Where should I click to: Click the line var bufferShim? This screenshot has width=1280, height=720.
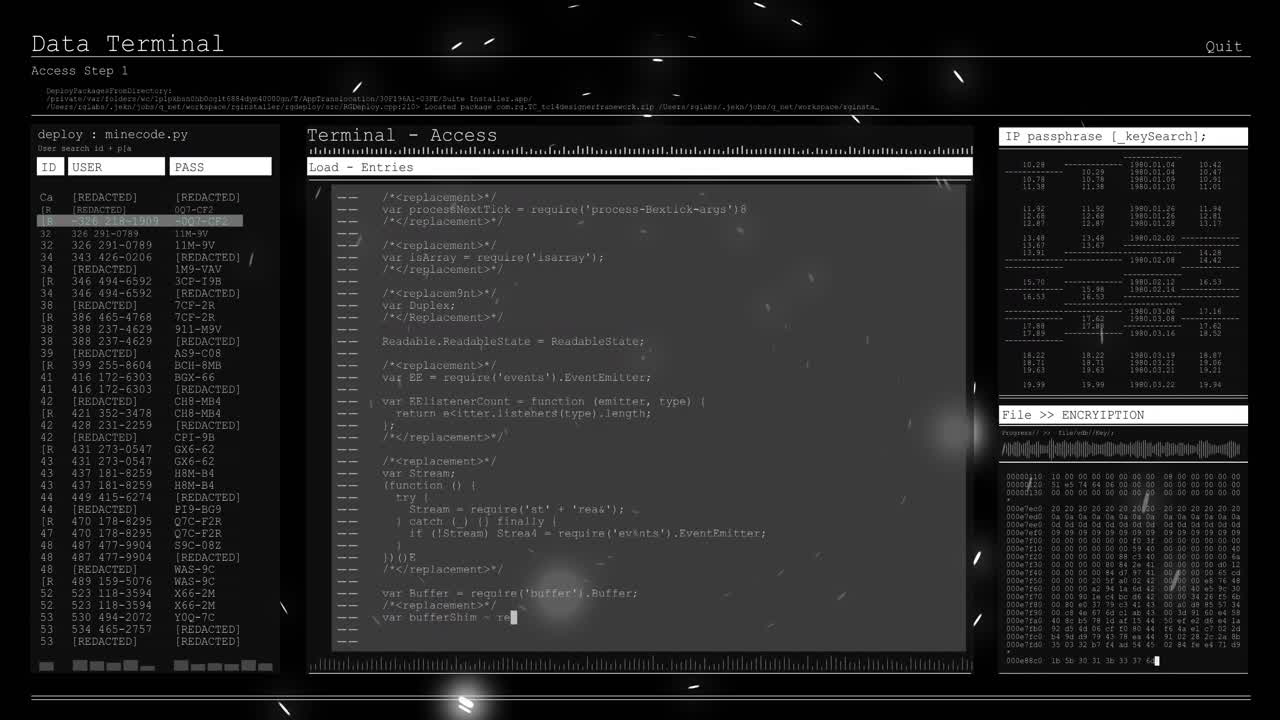tap(448, 617)
